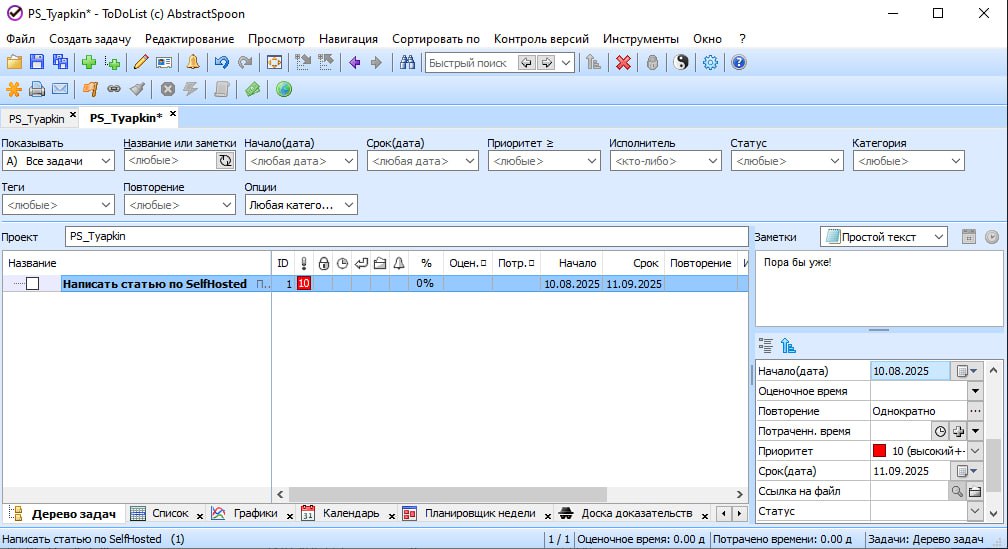
Task: Click the printer icon in toolbar
Action: (37, 89)
